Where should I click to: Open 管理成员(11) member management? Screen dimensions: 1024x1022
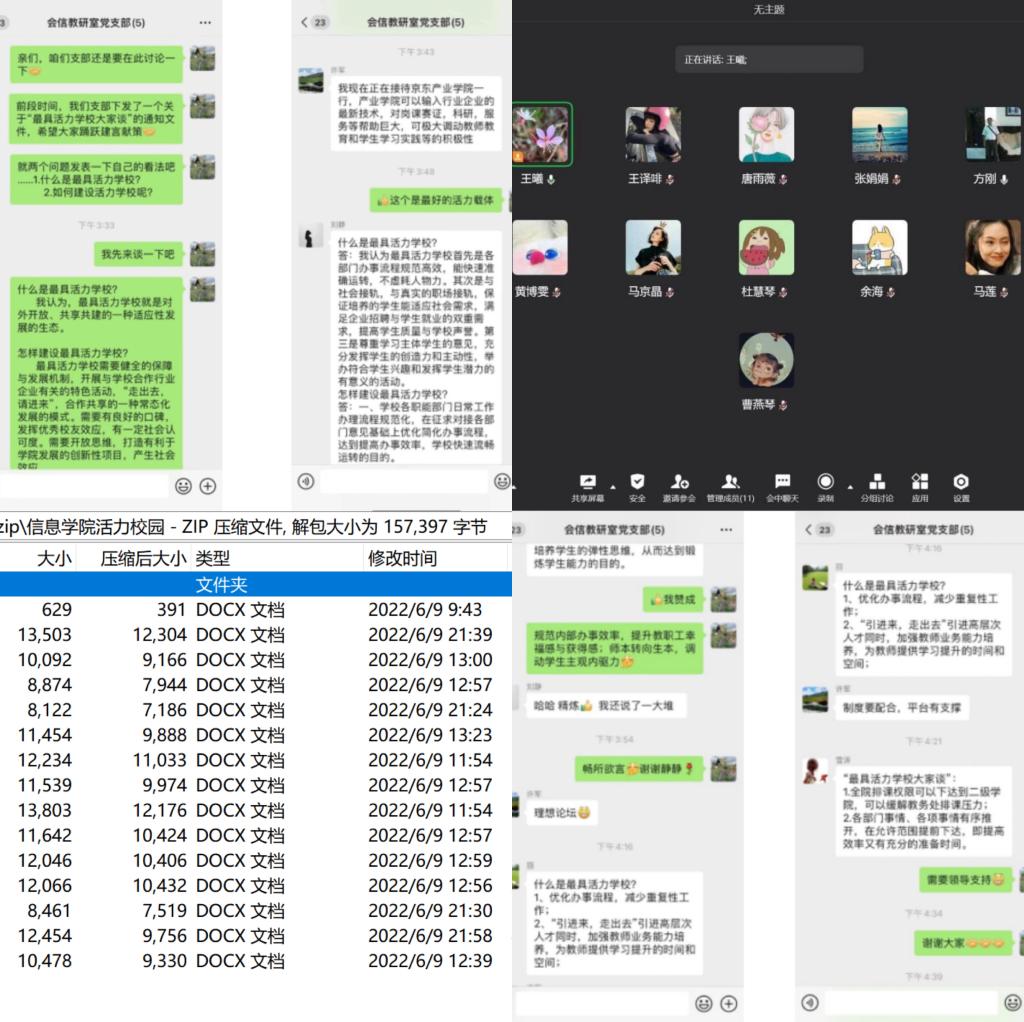pos(731,482)
